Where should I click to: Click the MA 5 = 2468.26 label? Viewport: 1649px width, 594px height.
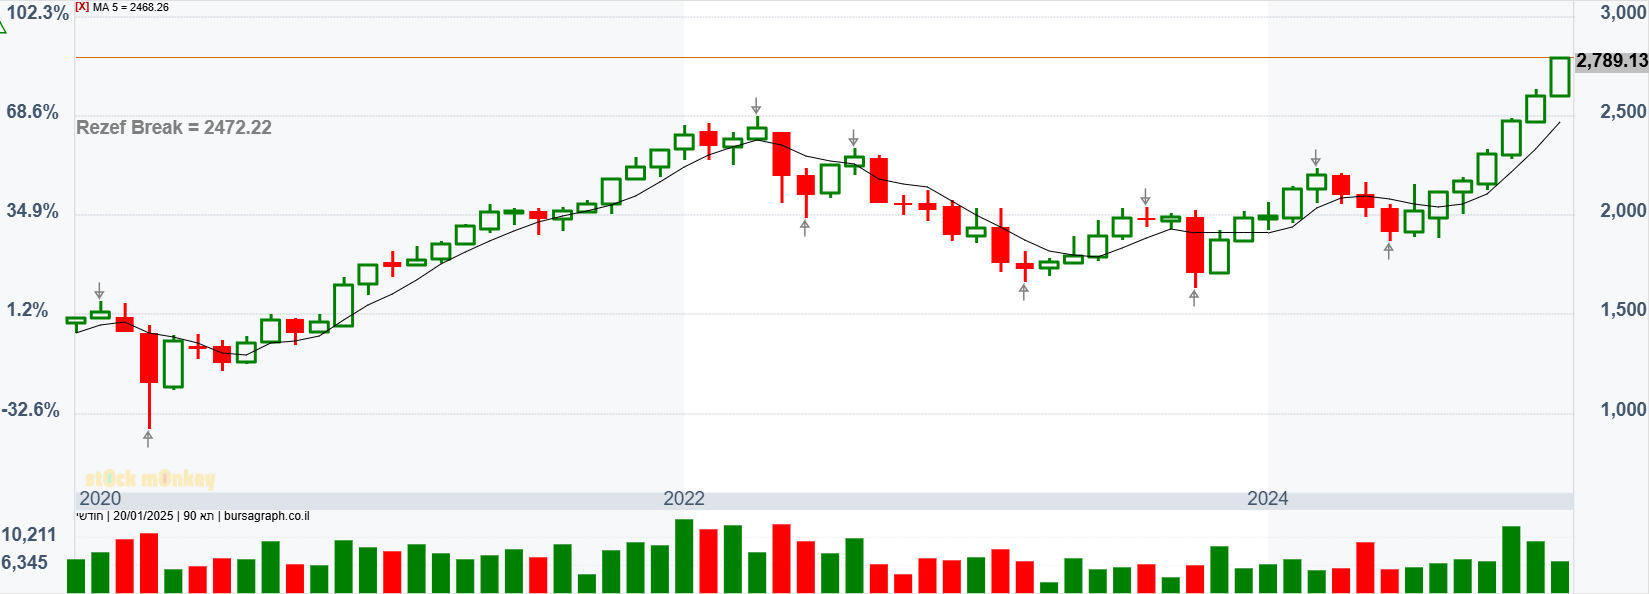click(x=131, y=7)
